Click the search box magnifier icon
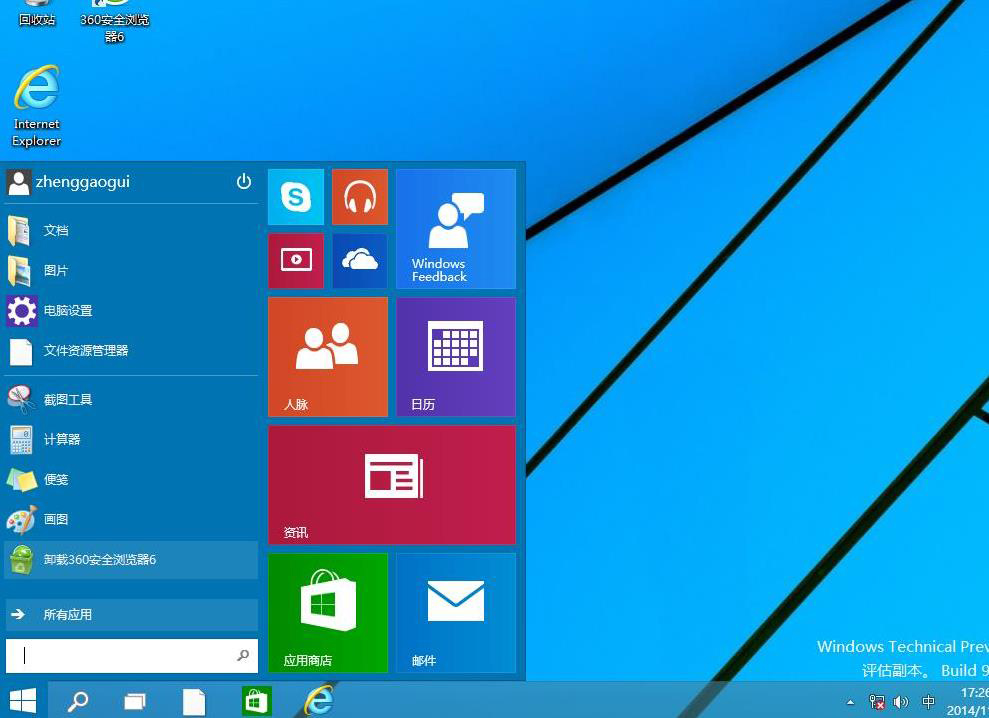 pyautogui.click(x=243, y=656)
